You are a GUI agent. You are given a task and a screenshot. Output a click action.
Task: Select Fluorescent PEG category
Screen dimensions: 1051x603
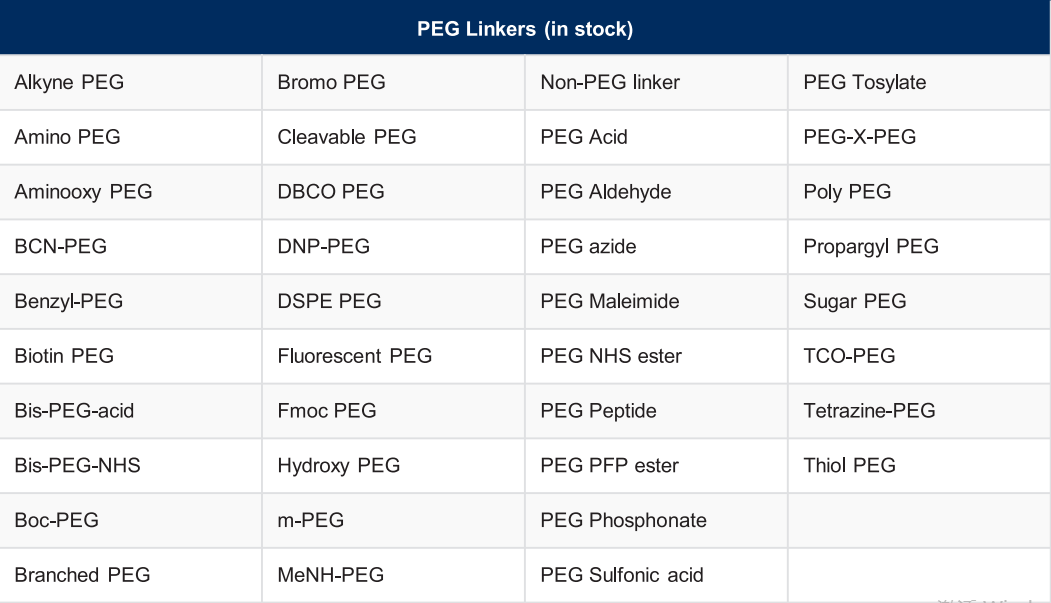click(354, 356)
